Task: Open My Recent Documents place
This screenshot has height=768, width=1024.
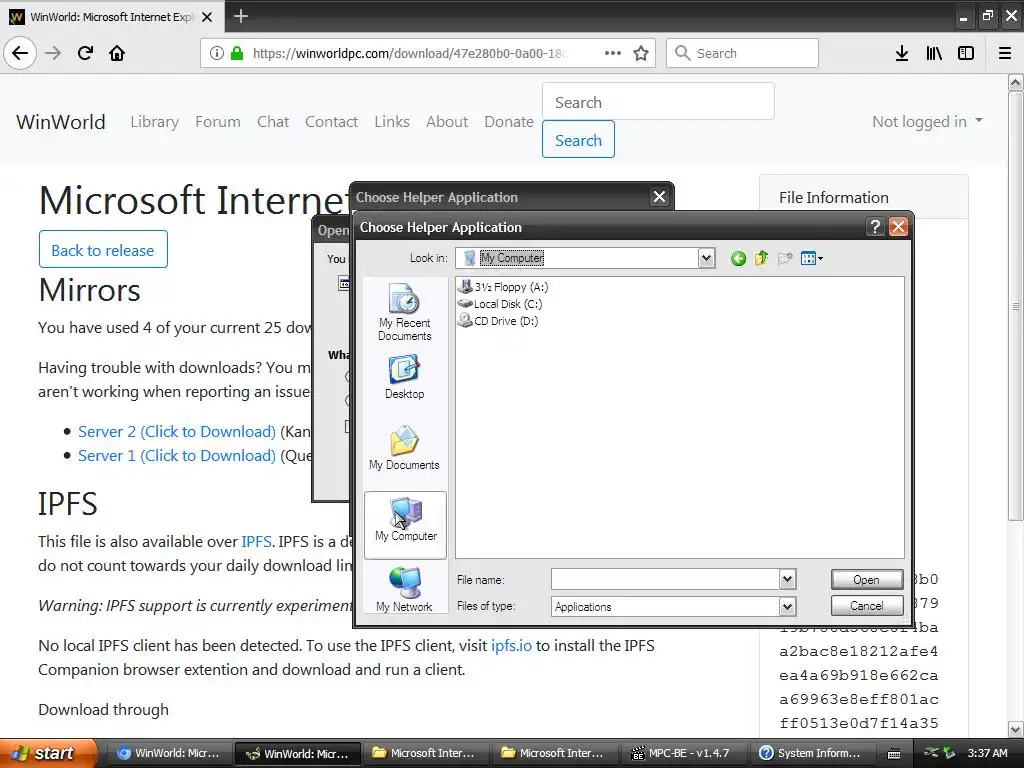Action: [x=404, y=312]
